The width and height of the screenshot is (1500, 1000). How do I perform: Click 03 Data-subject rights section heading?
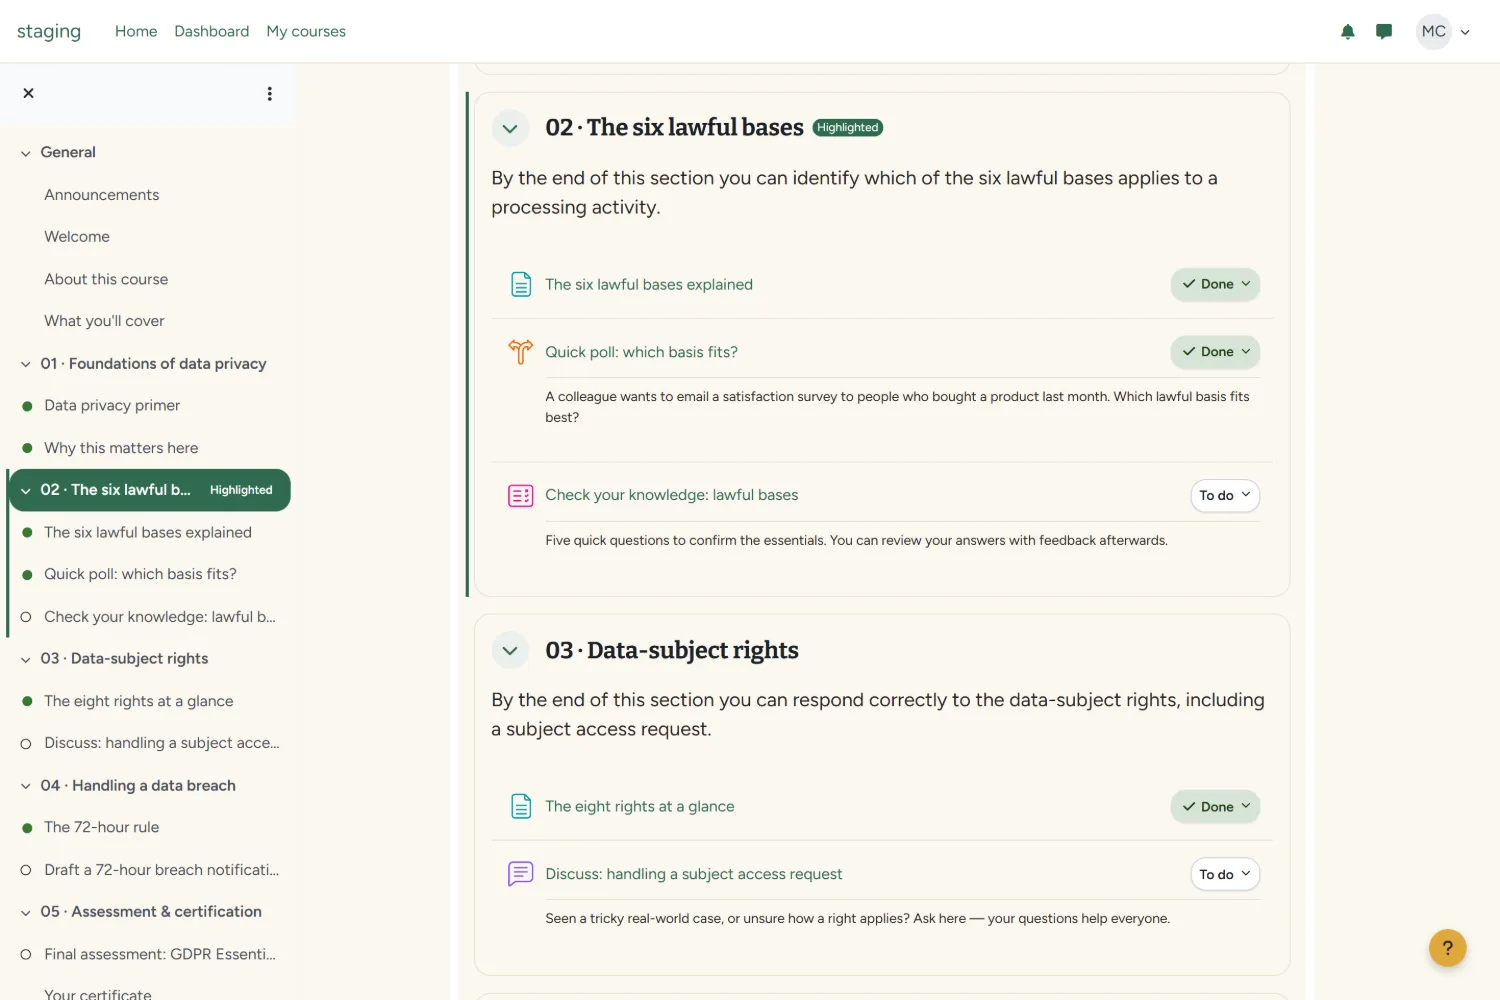672,650
